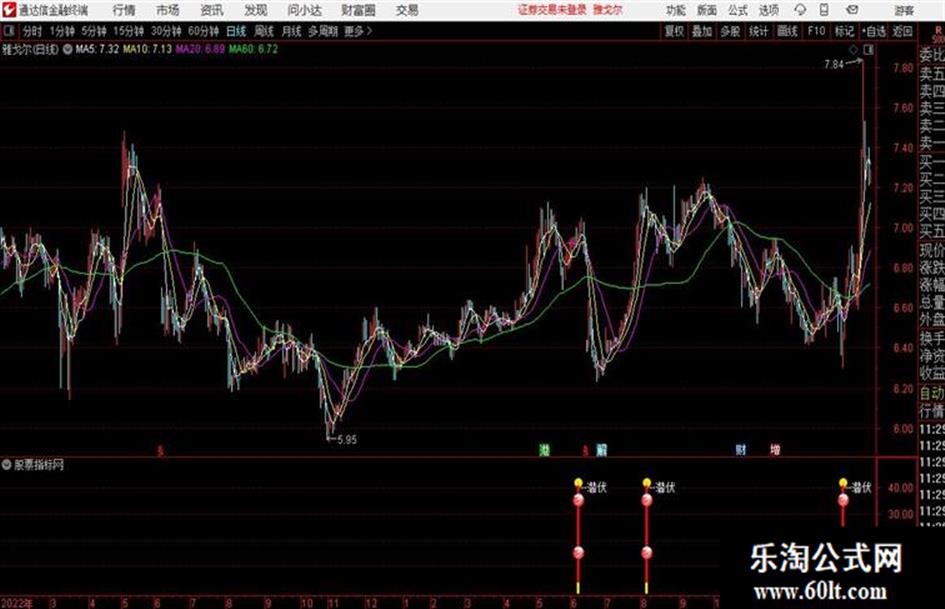Screen dimensions: 945x609
Task: Click the green 港 event marker
Action: point(545,450)
